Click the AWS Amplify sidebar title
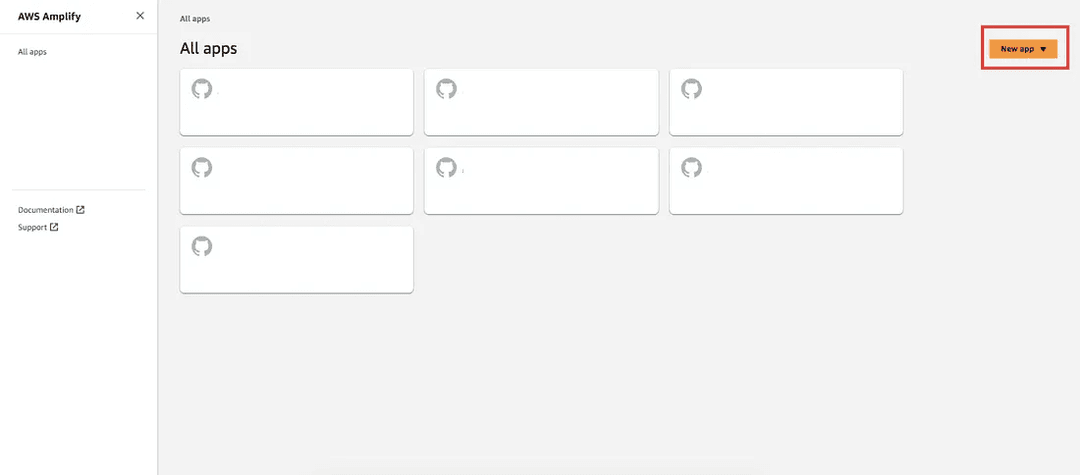The height and width of the screenshot is (475, 1080). [51, 16]
